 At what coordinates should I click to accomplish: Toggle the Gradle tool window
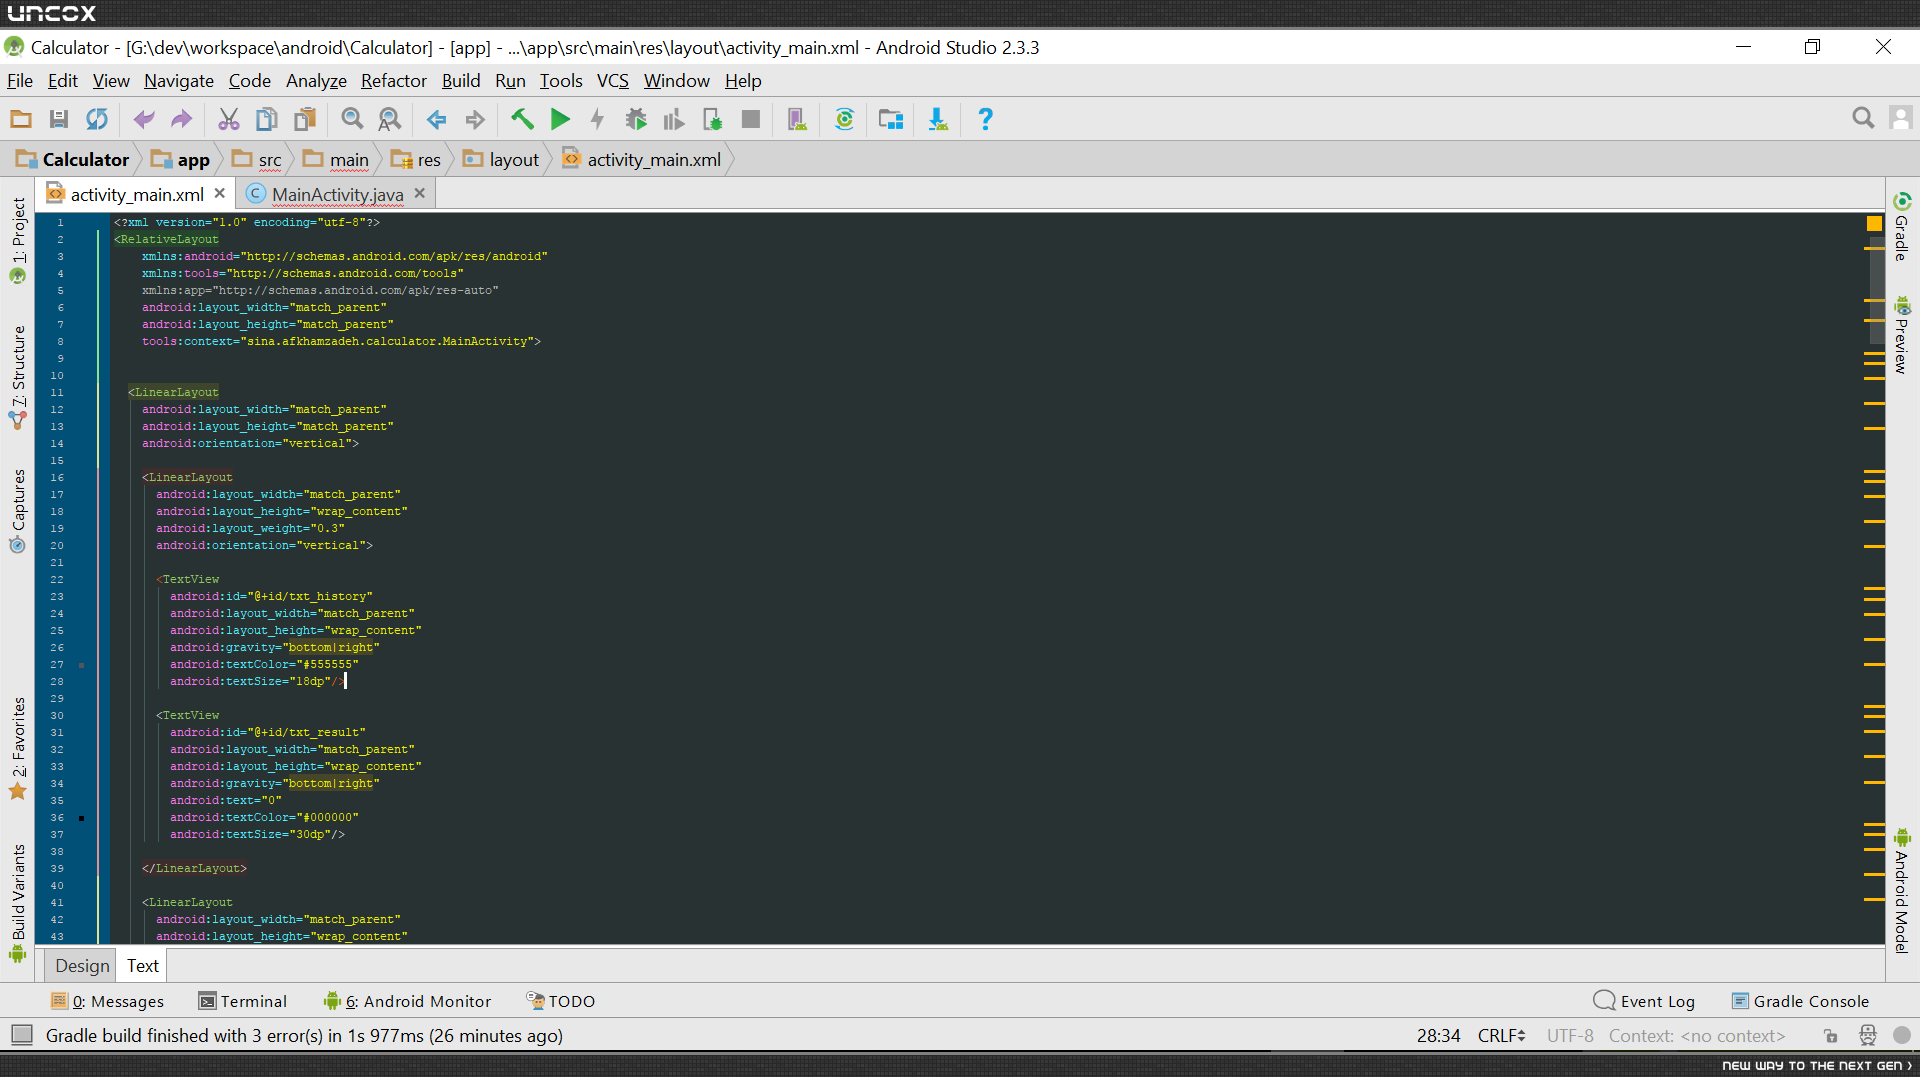(1902, 227)
